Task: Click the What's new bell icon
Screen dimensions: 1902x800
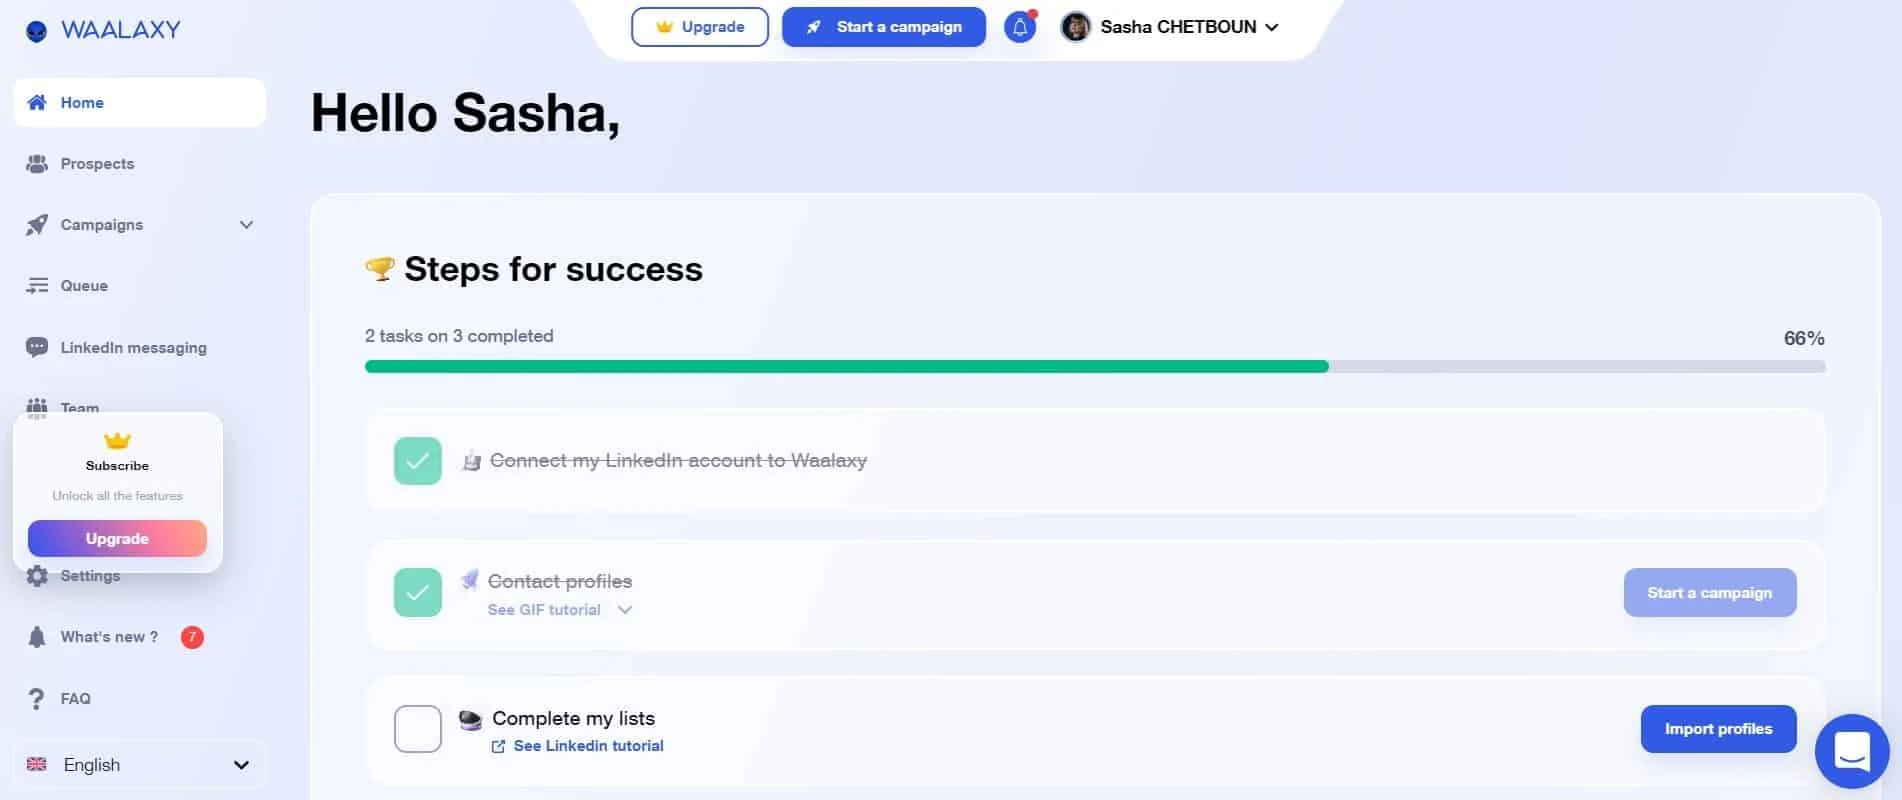Action: [37, 637]
